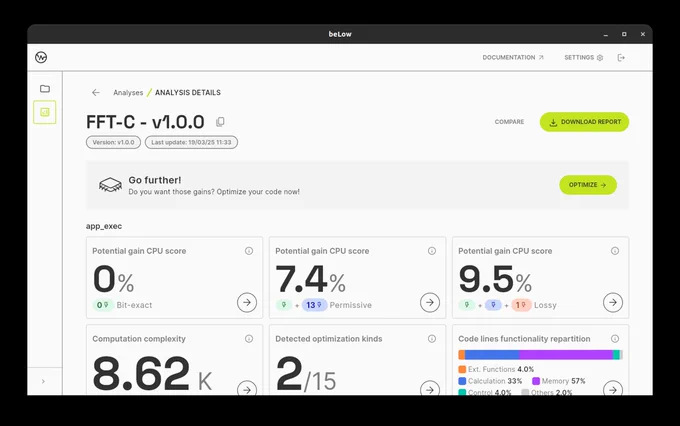
Task: Open Permissive card arrow button
Action: tap(430, 302)
